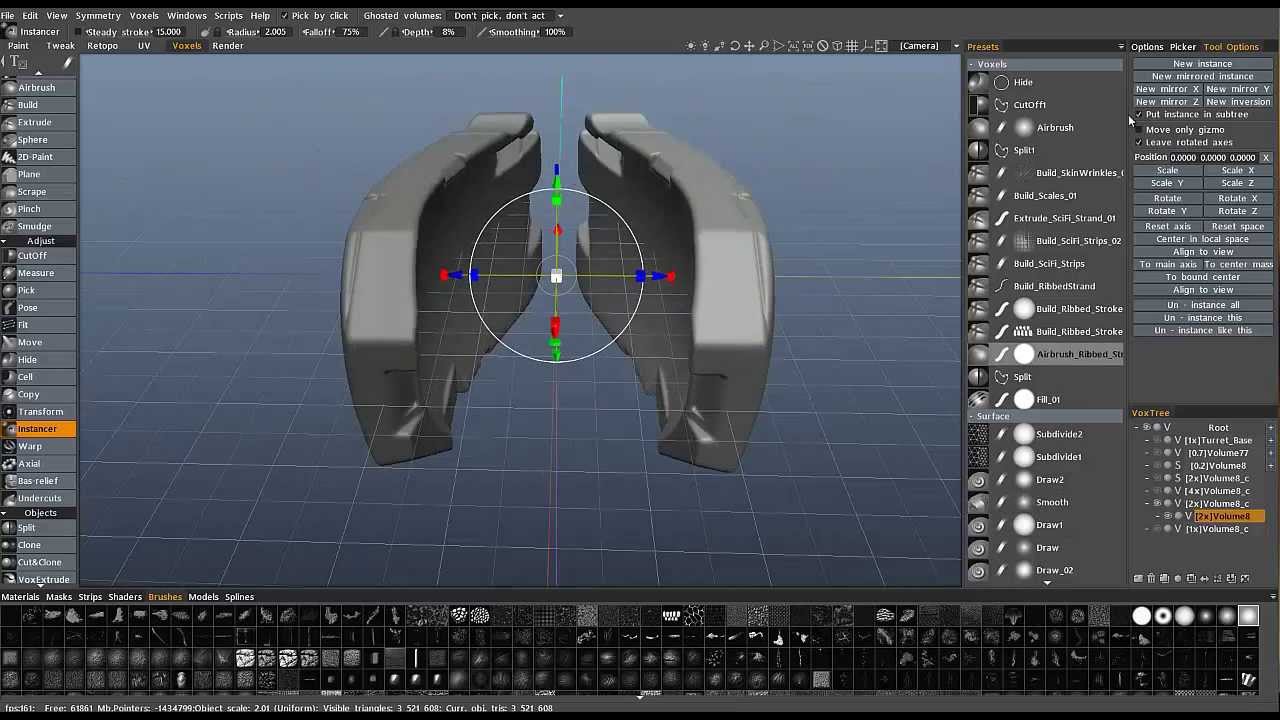The height and width of the screenshot is (720, 1280).
Task: Open the Windows menu
Action: pyautogui.click(x=187, y=16)
